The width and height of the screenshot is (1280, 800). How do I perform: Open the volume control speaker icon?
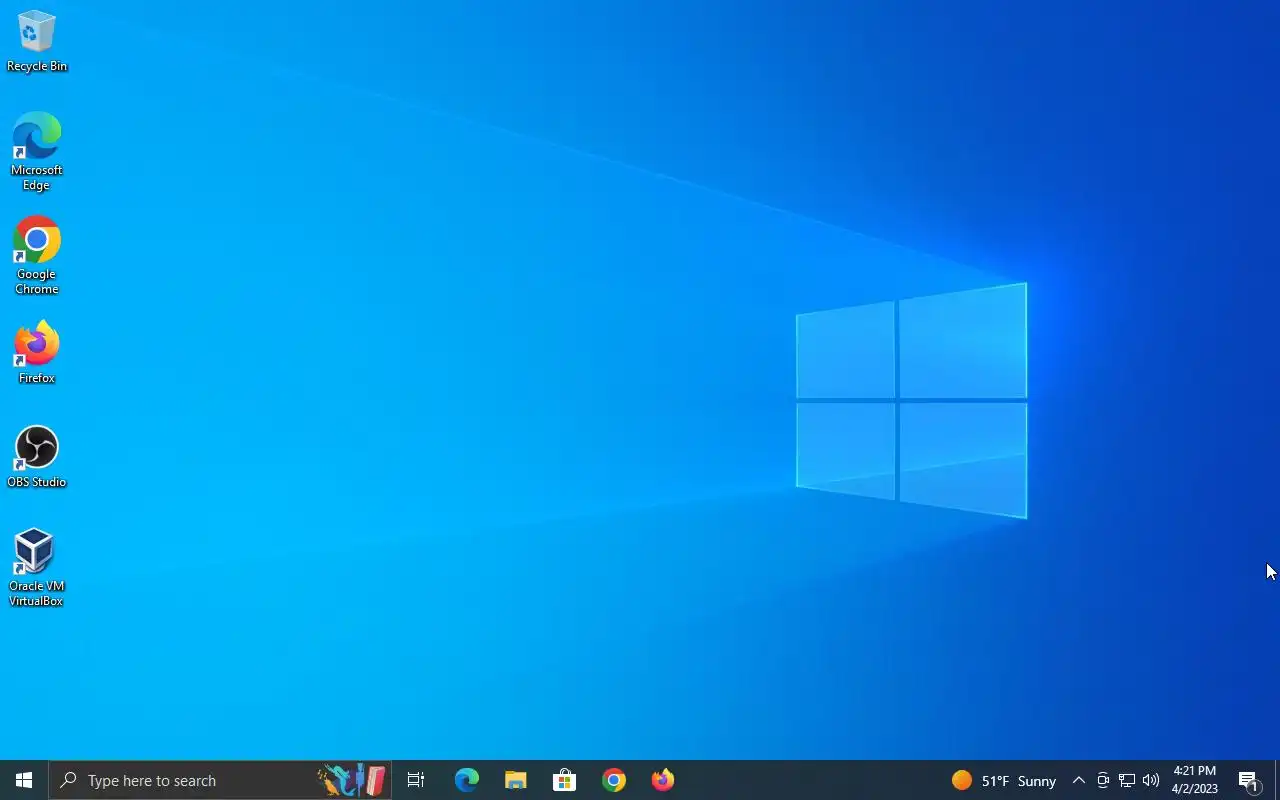(x=1150, y=780)
